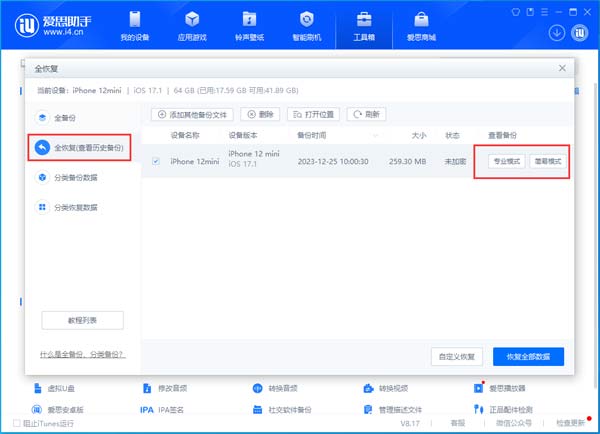The image size is (600, 434).
Task: Click 客服 in the status bar
Action: tap(458, 423)
